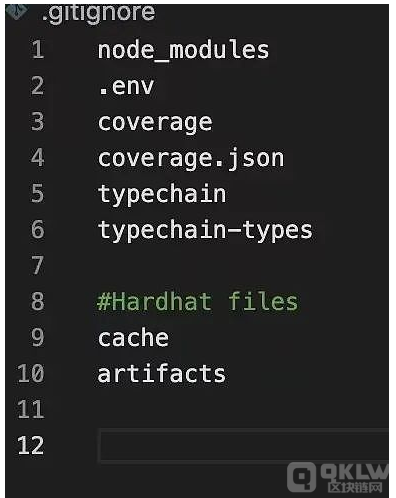This screenshot has height=498, width=396.
Task: Click empty line 7 number
Action: coord(38,266)
